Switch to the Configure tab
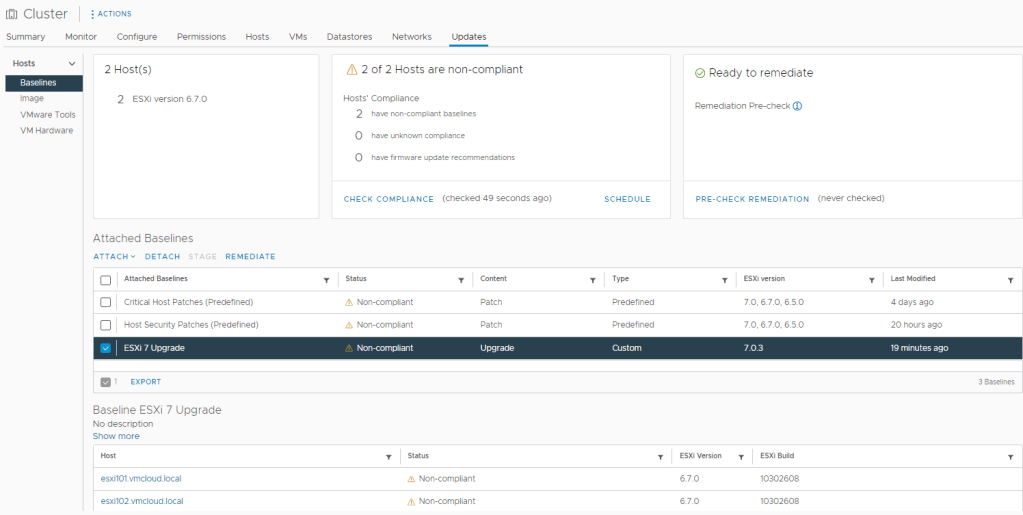Viewport: 1023px width, 515px height. (137, 37)
